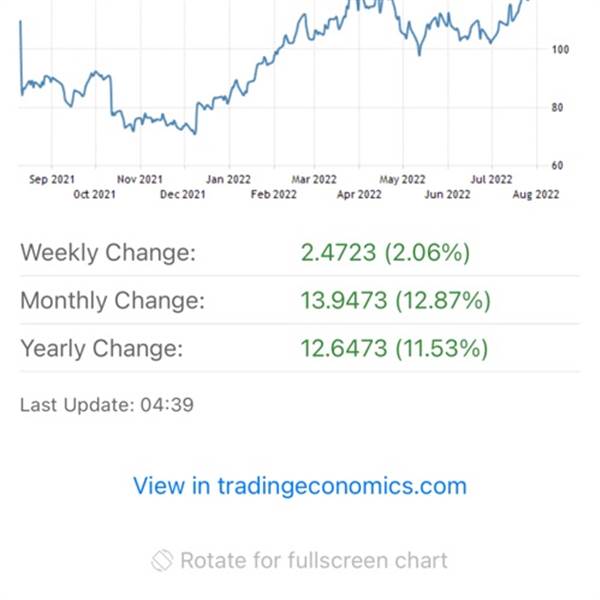Tap the Last Update 04:39 text
The width and height of the screenshot is (600, 600).
tap(107, 405)
